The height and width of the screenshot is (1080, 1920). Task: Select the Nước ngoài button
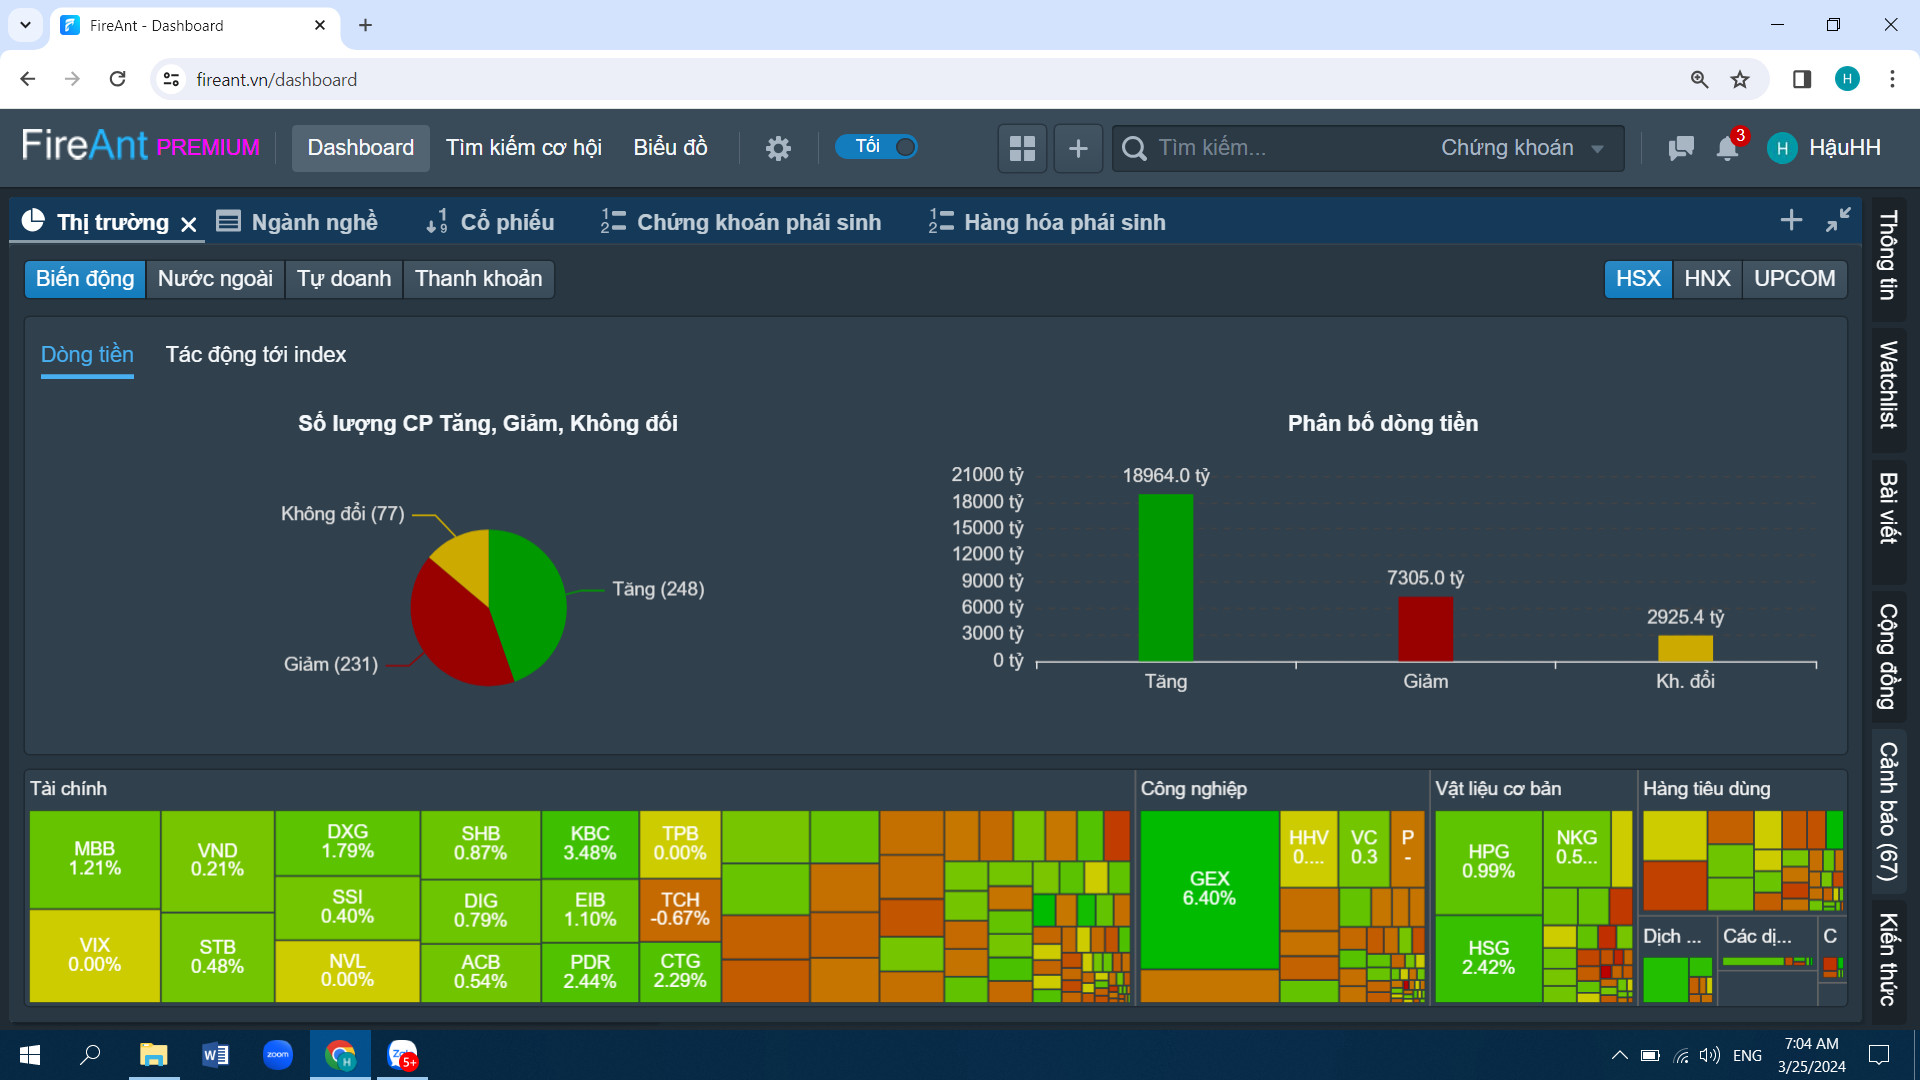215,278
